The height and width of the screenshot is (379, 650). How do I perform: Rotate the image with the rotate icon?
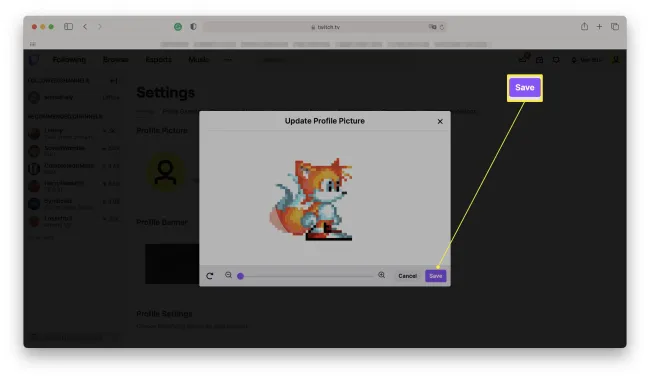coord(210,276)
